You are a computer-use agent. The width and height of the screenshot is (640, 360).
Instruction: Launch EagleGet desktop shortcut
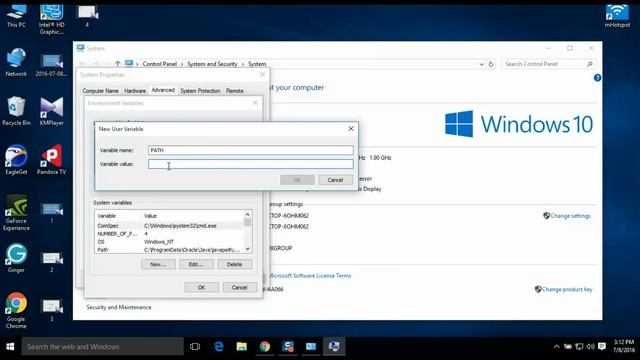tap(16, 160)
